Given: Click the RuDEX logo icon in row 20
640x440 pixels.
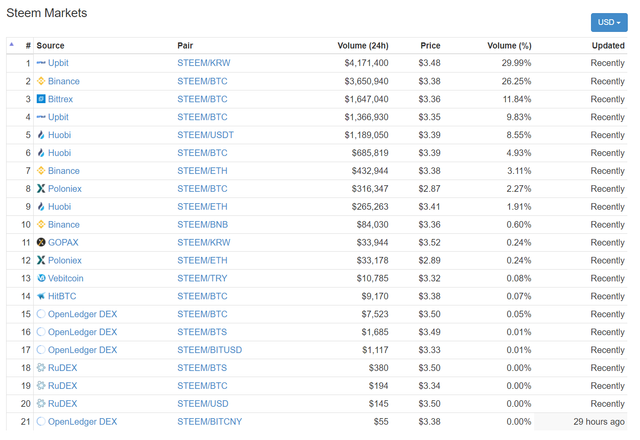Looking at the screenshot, I should [41, 404].
